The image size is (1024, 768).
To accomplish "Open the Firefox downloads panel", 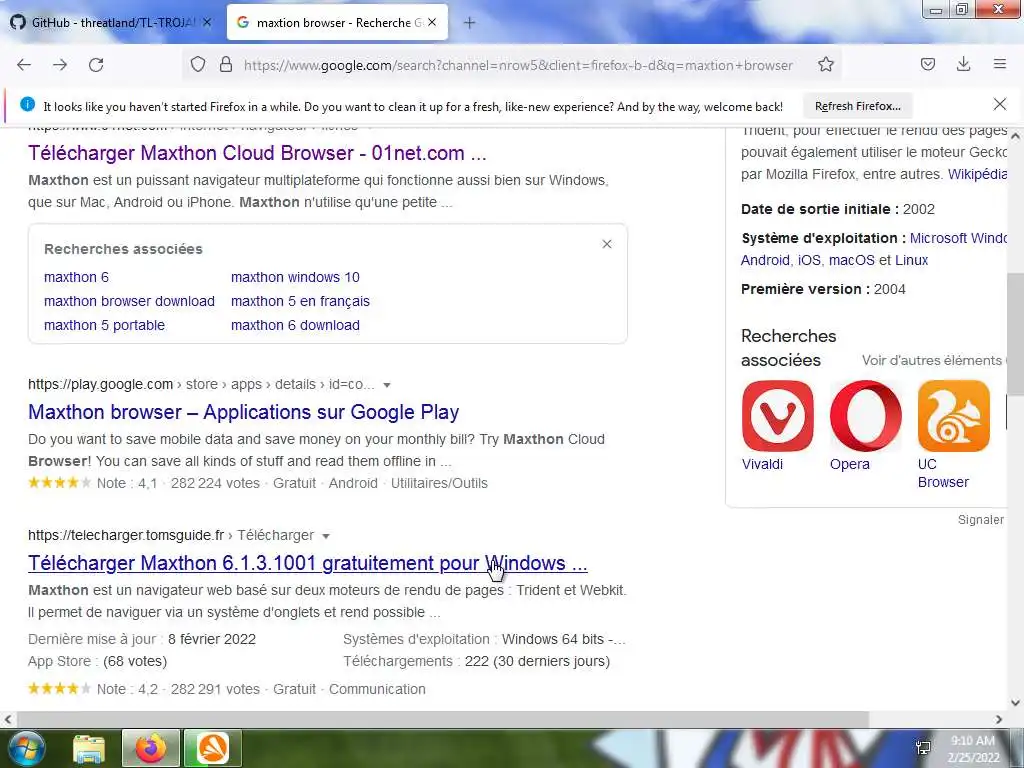I will click(963, 65).
